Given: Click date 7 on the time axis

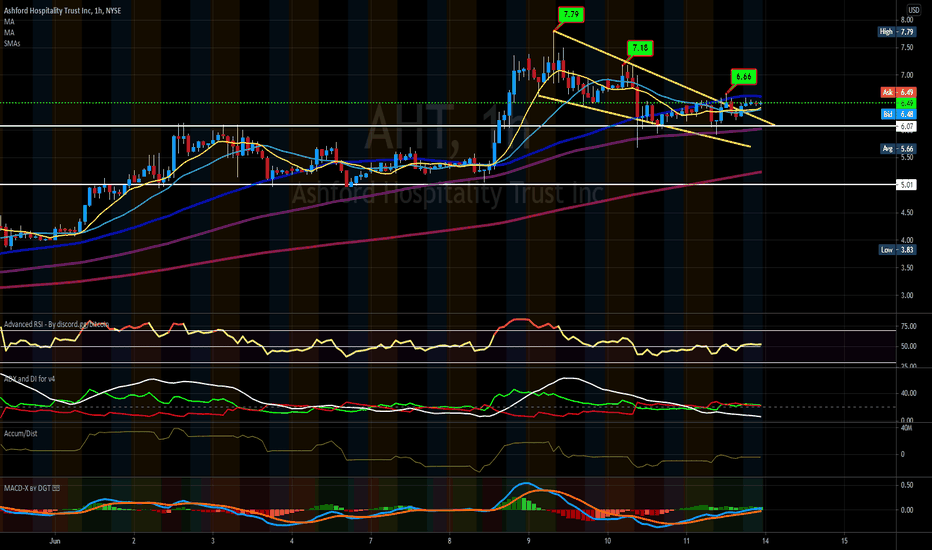Looking at the screenshot, I should pos(370,541).
